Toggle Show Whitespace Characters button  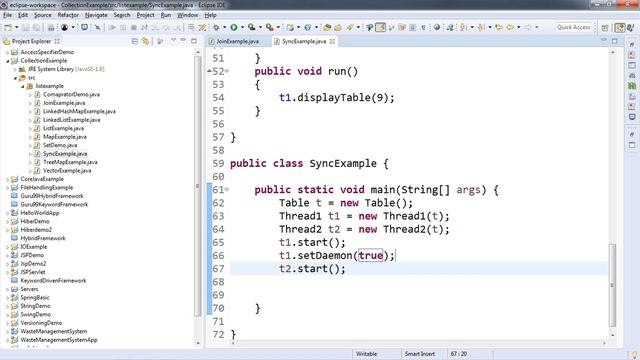(423, 27)
